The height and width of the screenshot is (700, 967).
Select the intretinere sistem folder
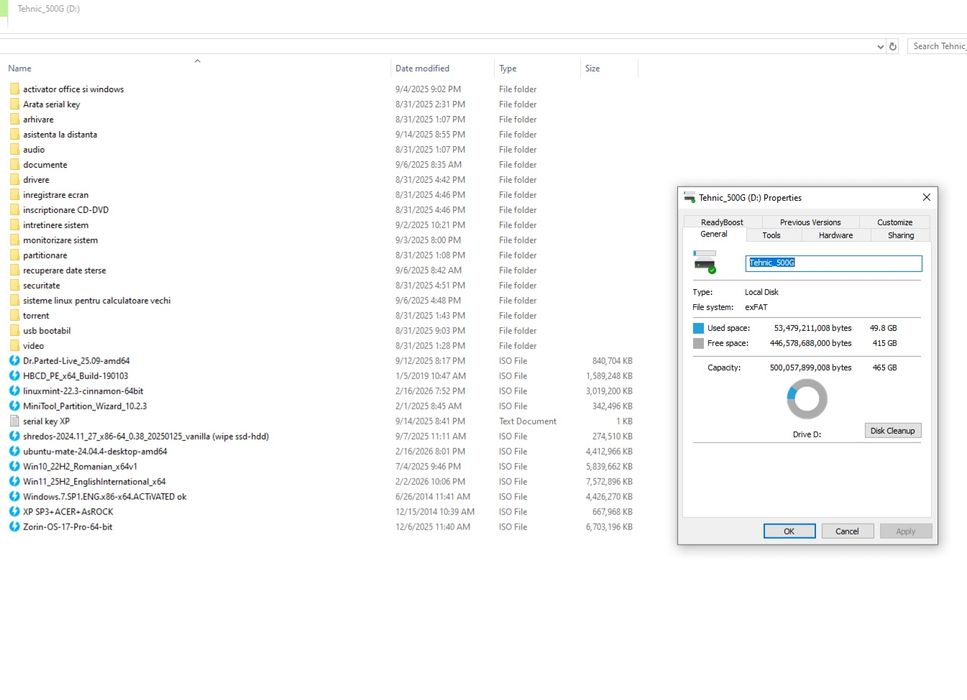pos(56,225)
